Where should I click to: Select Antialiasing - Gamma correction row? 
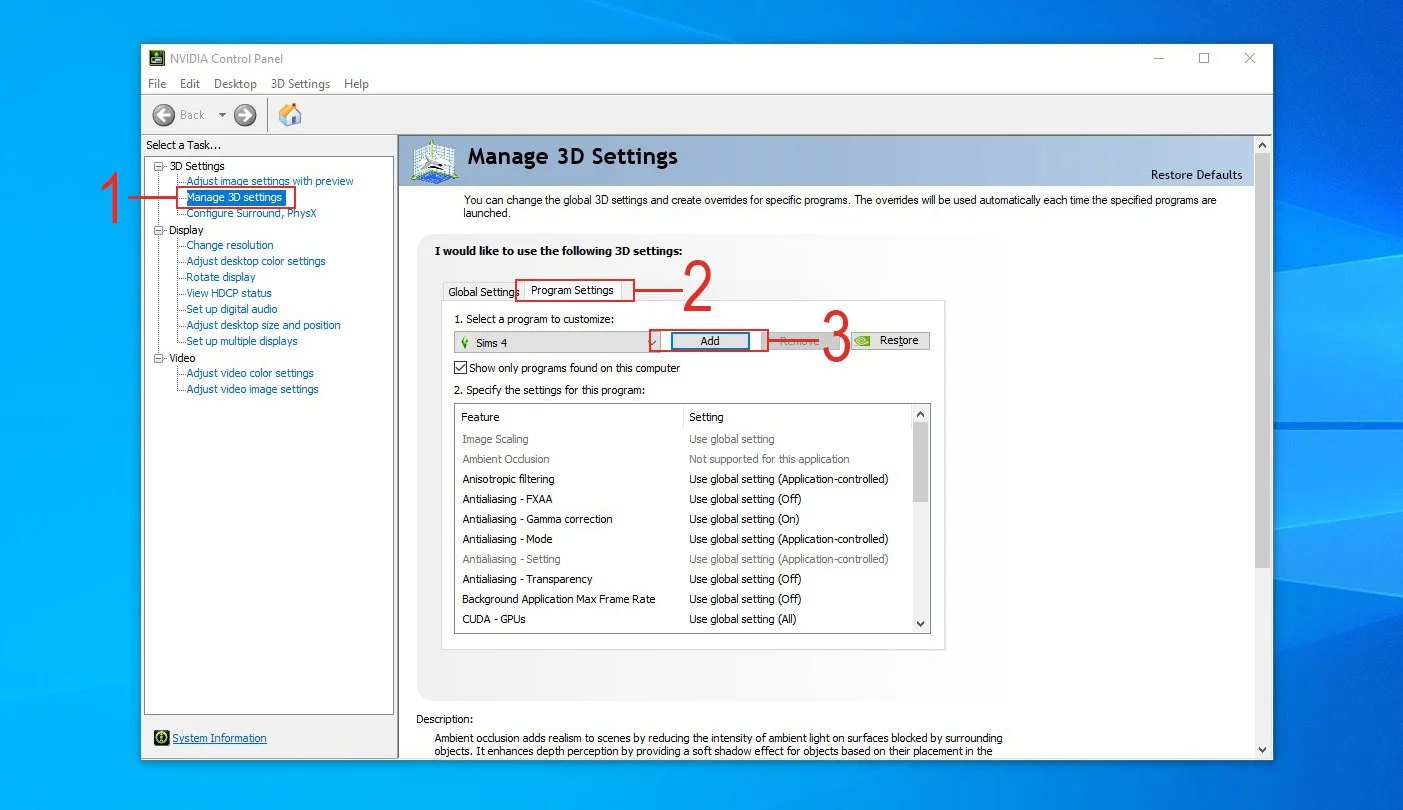684,519
